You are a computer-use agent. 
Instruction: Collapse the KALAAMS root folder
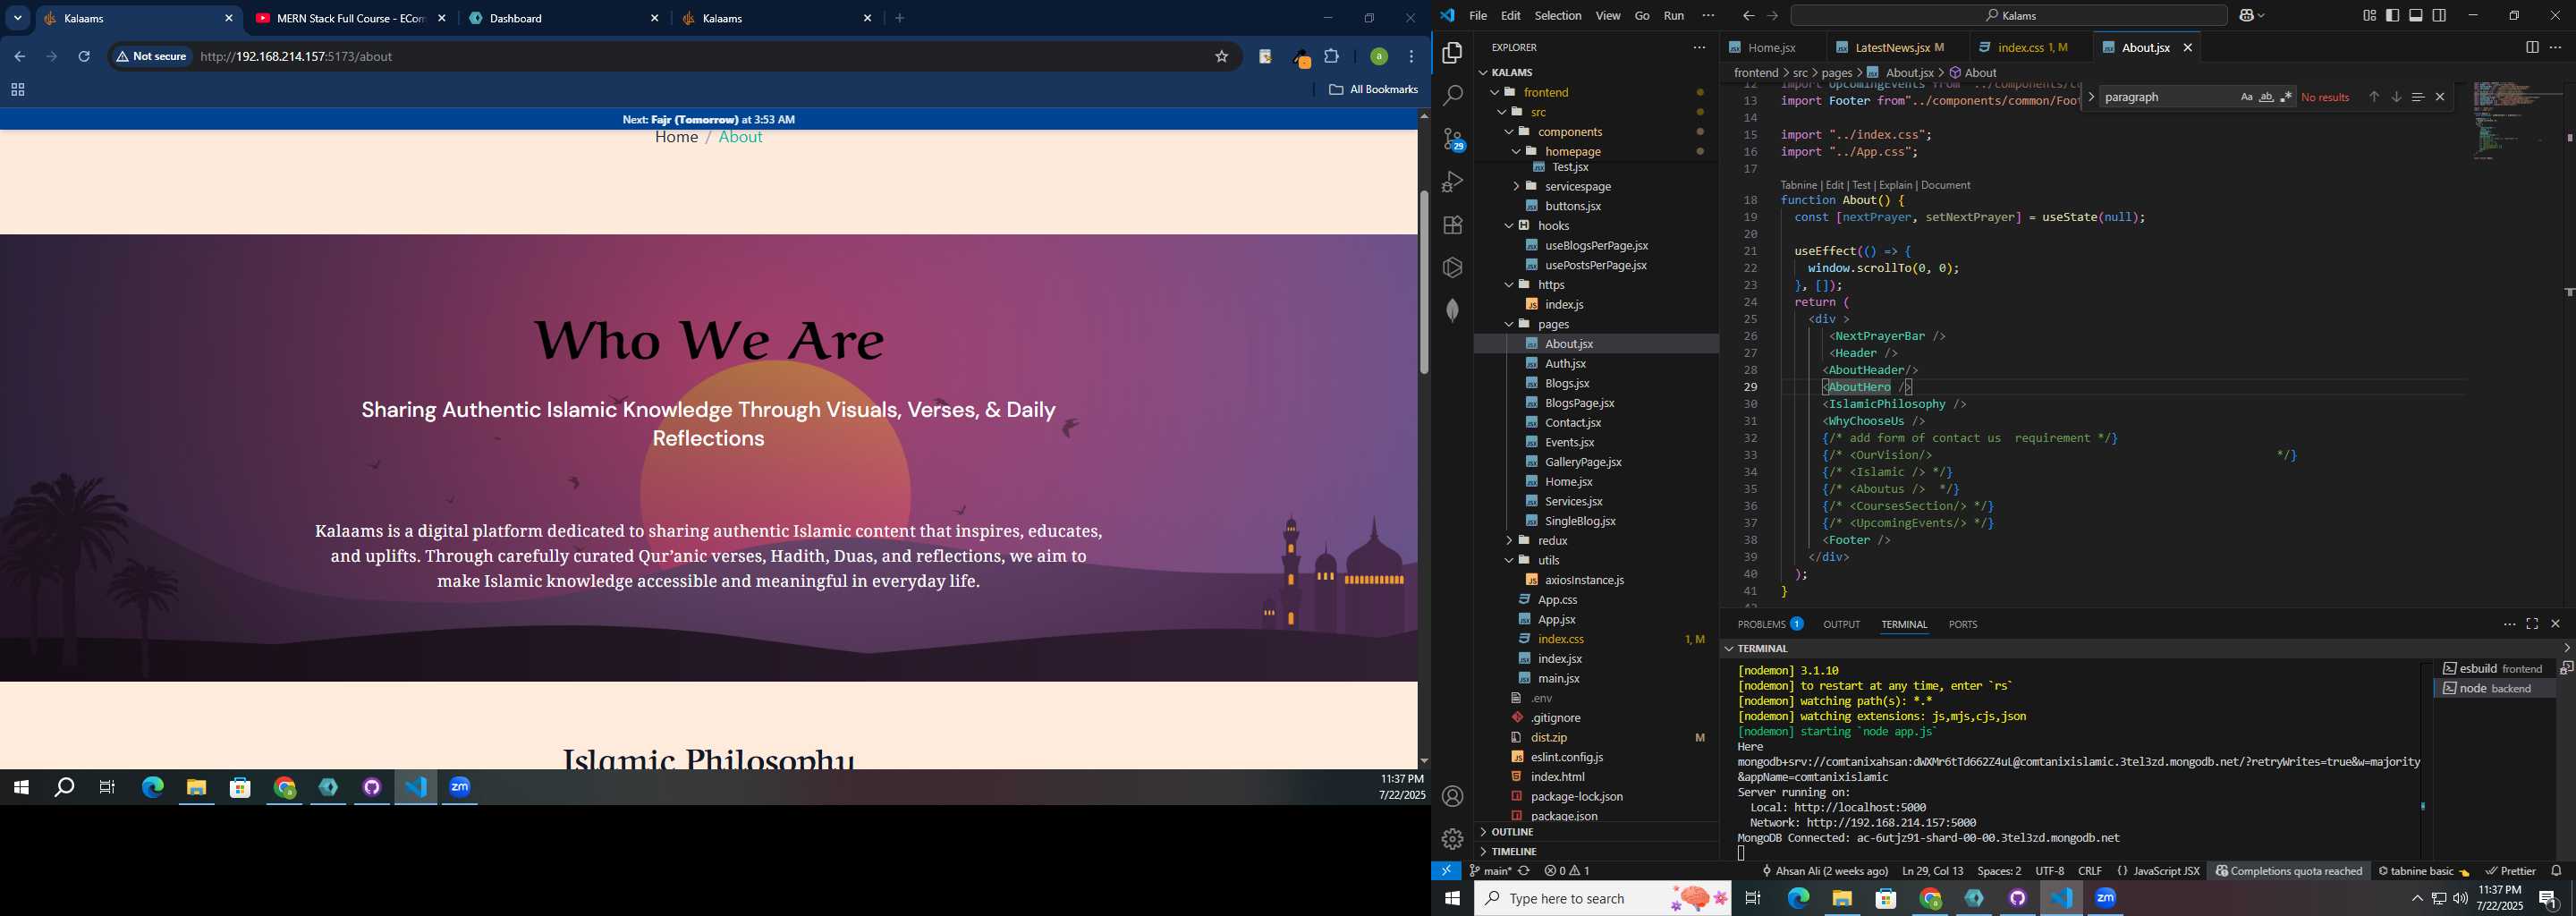tap(1596, 72)
